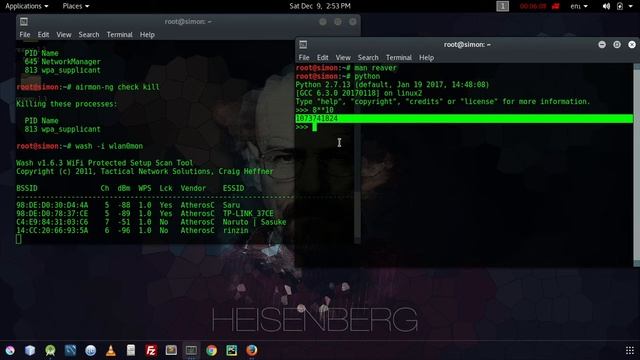This screenshot has width=640, height=360.
Task: Click the active terminal dock icon
Action: tap(191, 350)
